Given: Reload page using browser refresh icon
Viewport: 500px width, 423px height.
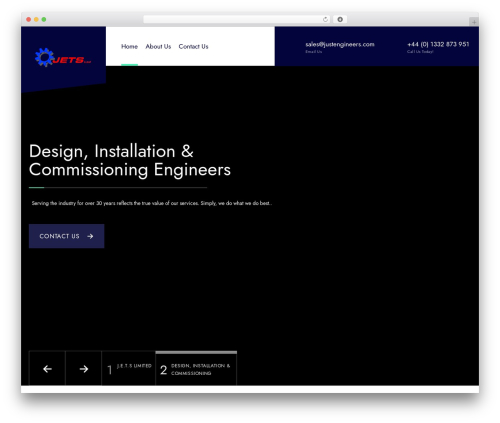Looking at the screenshot, I should click(325, 19).
